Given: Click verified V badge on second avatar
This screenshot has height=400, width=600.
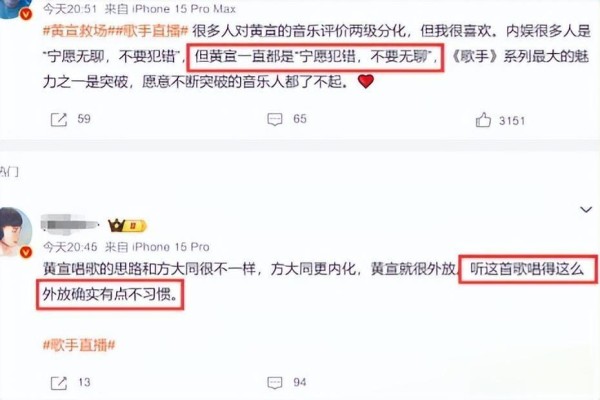Looking at the screenshot, I should pyautogui.click(x=26, y=252).
